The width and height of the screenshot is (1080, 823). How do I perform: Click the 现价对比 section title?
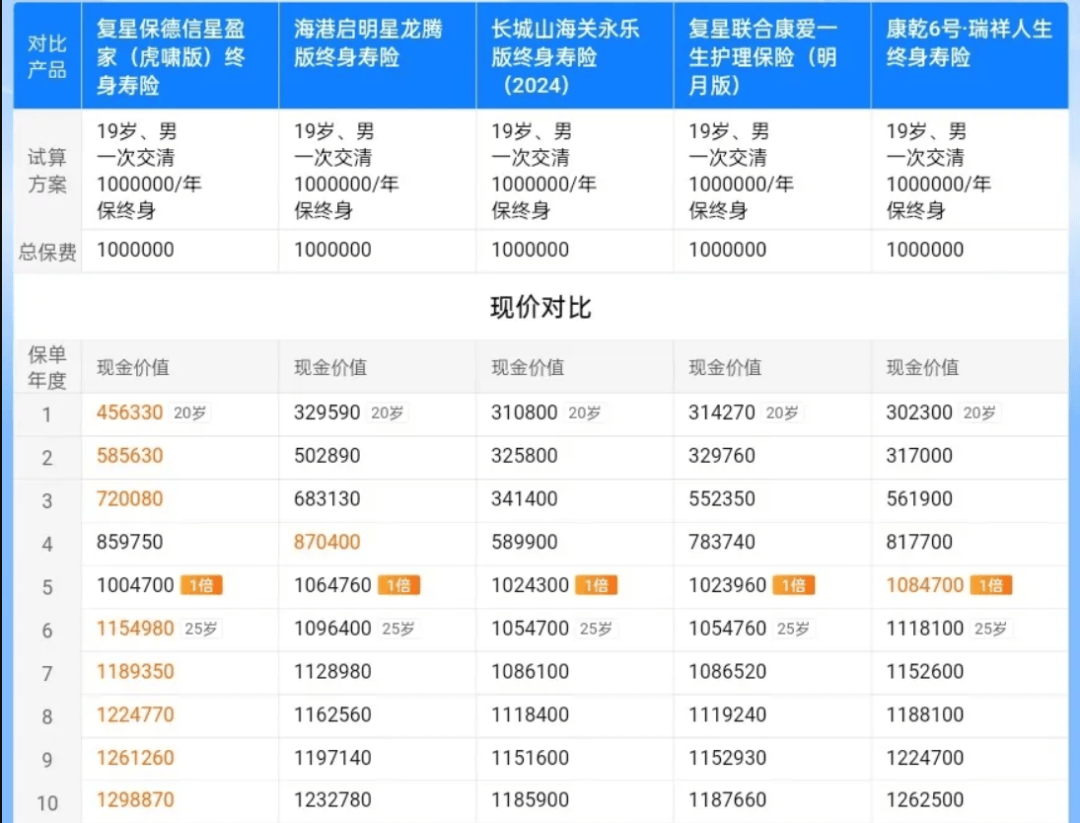point(541,307)
